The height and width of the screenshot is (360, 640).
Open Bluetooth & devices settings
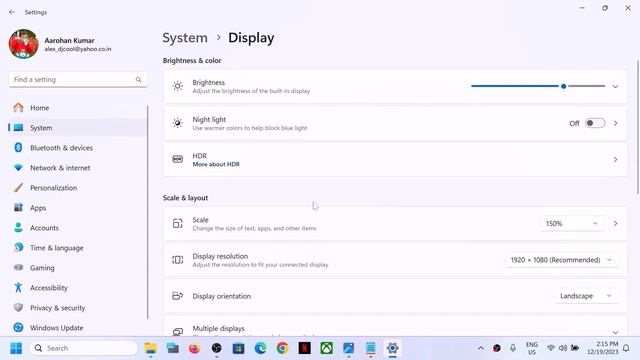point(78,148)
